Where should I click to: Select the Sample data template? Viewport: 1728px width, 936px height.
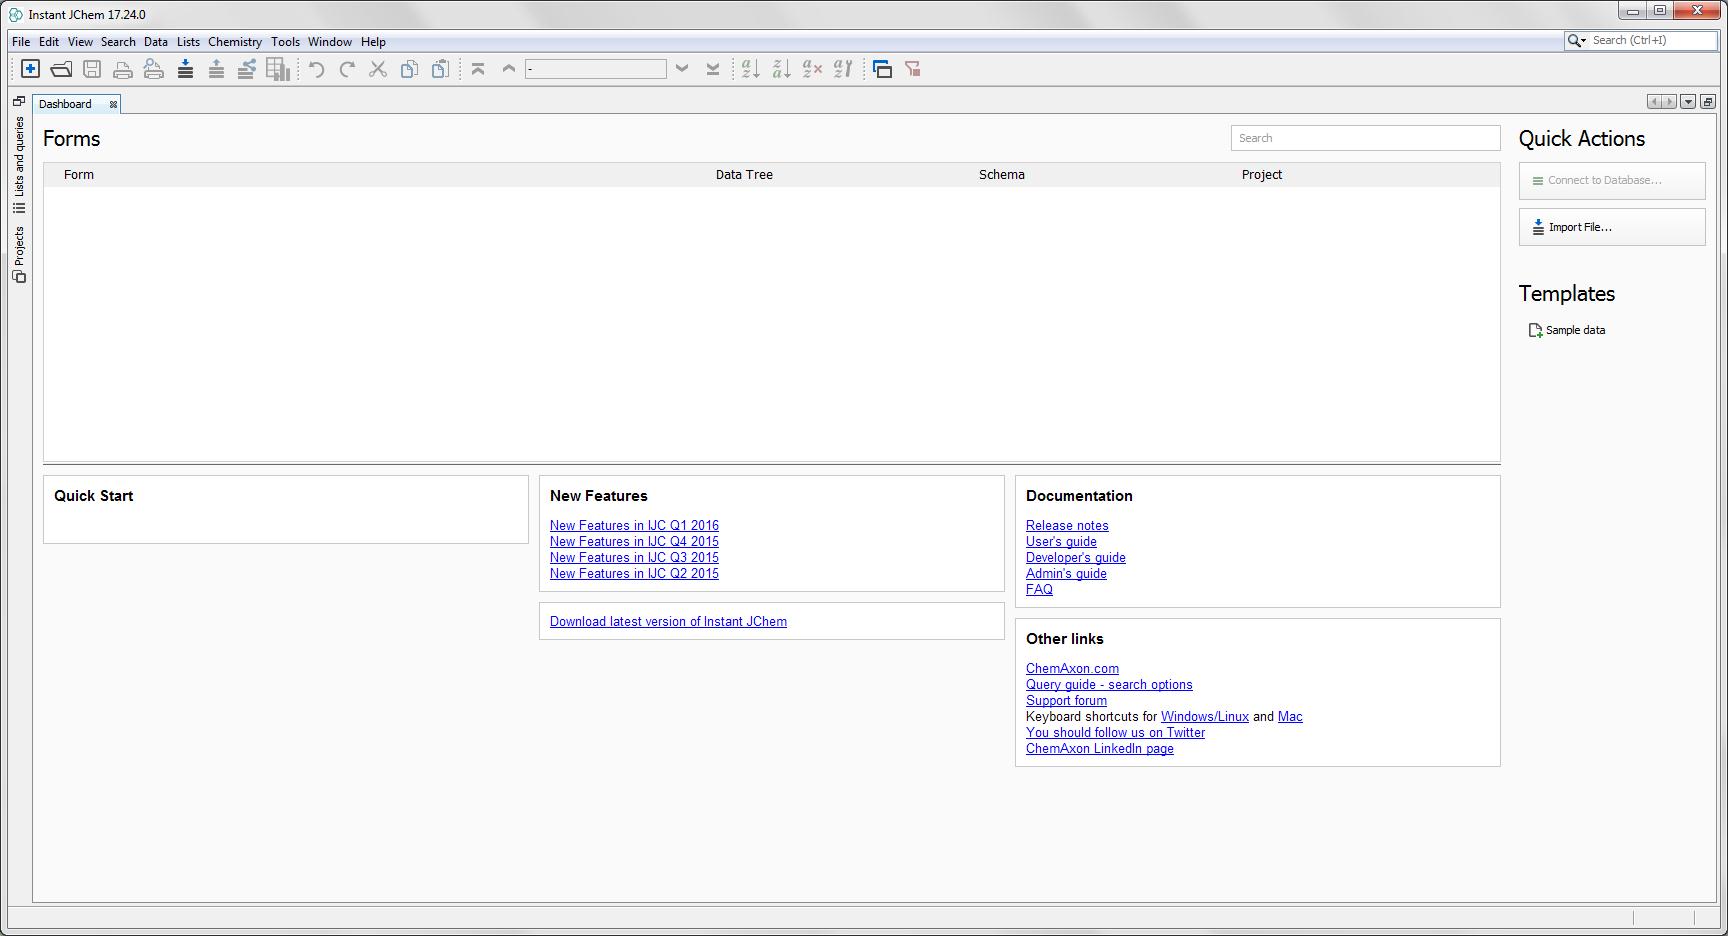[x=1567, y=330]
